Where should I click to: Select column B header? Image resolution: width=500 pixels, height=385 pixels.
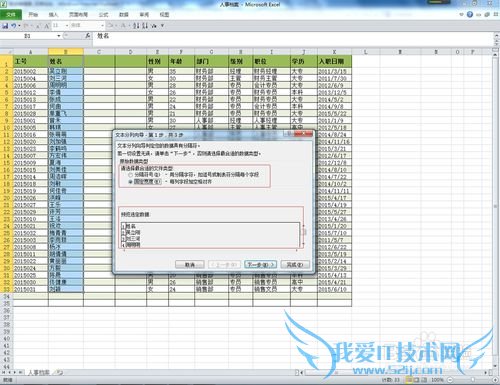click(66, 52)
